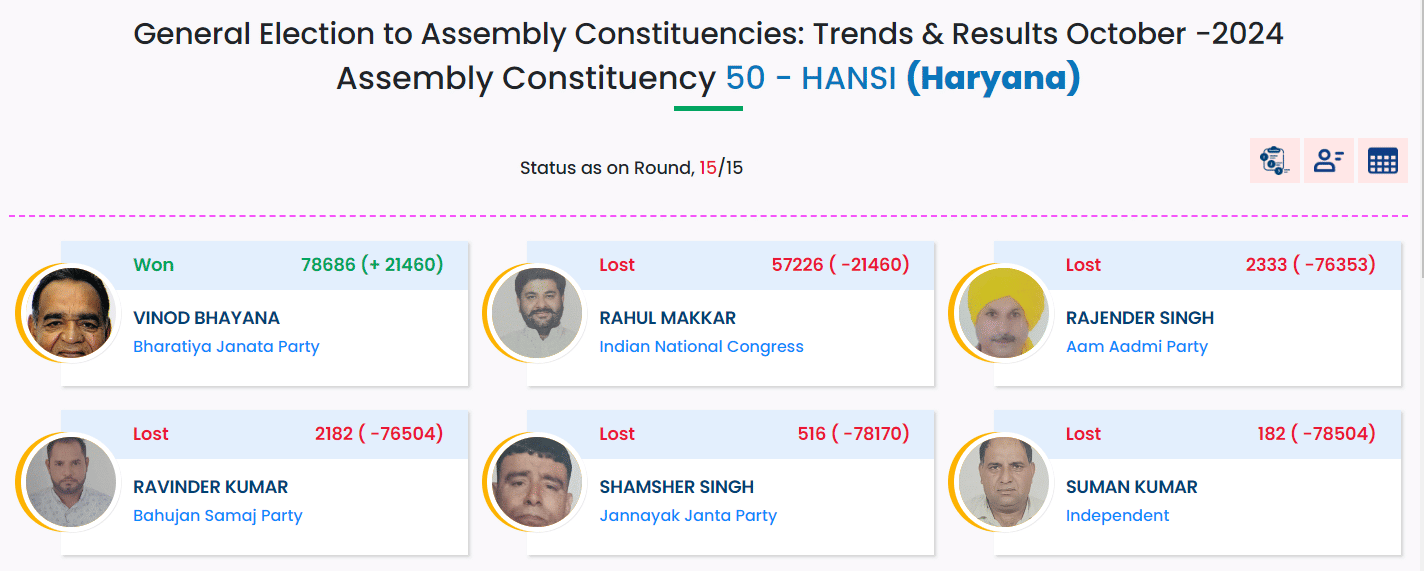Open Rajender Singh's photo with yellow turban

[x=1001, y=314]
